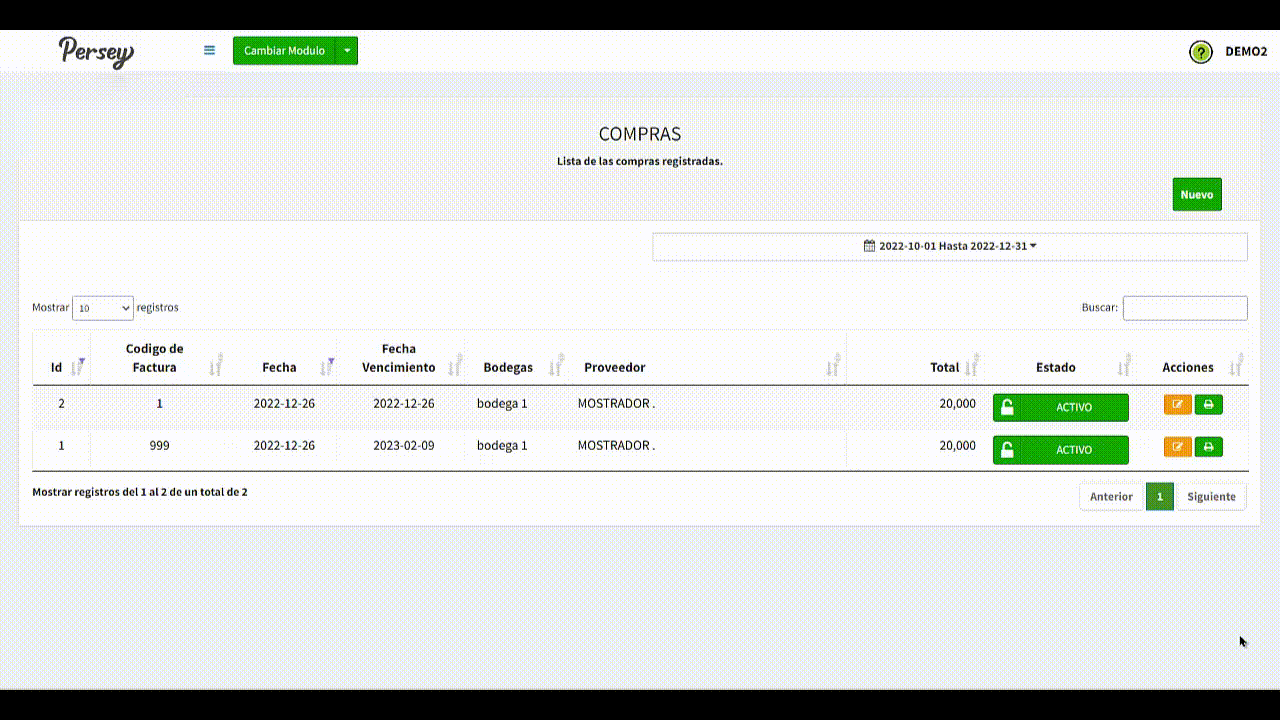Toggle ACTIVO state for purchase Id 1
1280x720 pixels.
[1060, 450]
